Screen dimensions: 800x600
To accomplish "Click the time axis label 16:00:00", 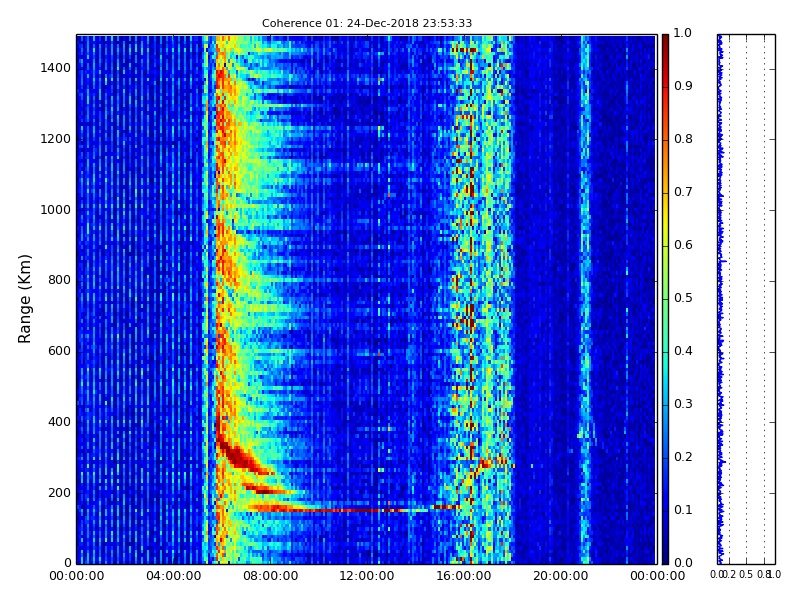I will (464, 576).
